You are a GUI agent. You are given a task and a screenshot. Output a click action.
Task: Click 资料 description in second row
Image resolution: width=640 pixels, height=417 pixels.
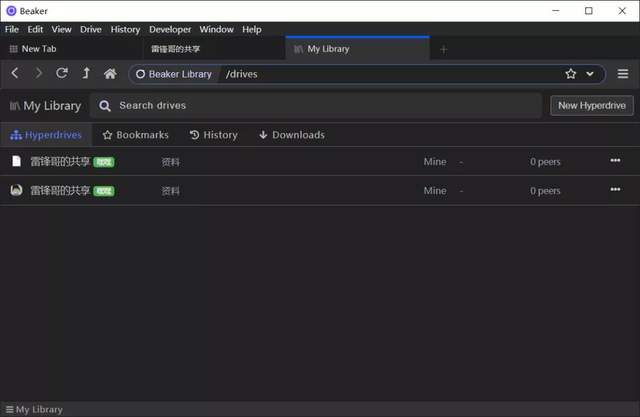[x=170, y=191]
